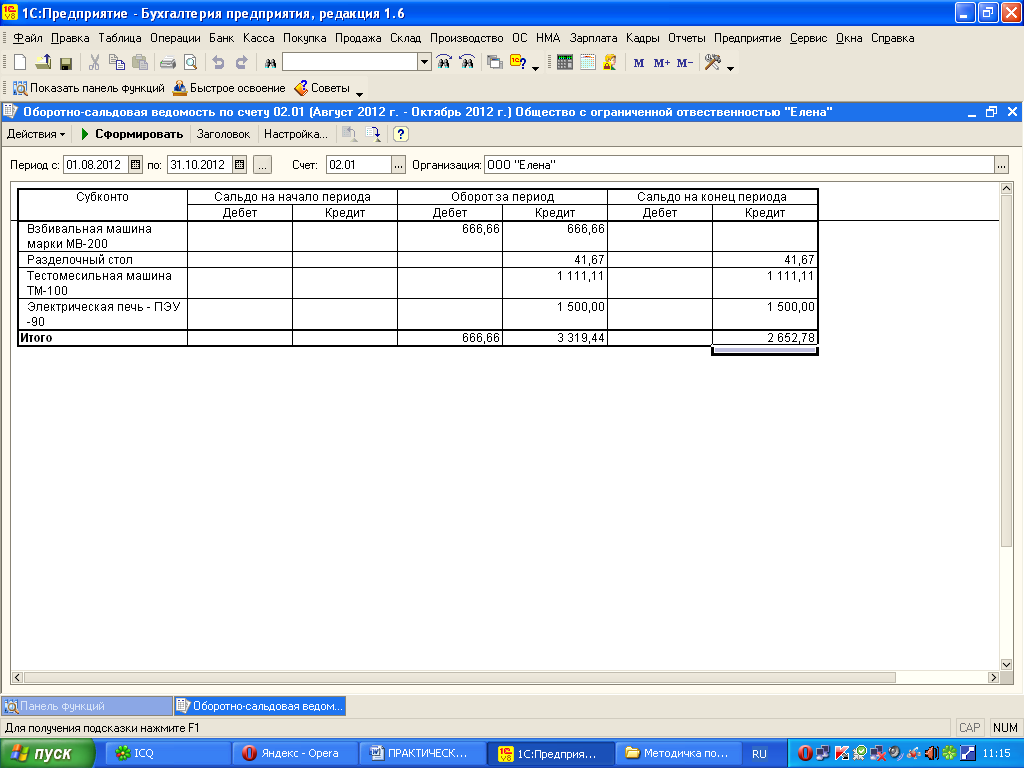Click the vertical scrollbar down arrow
Image resolution: width=1024 pixels, height=768 pixels.
1006,664
